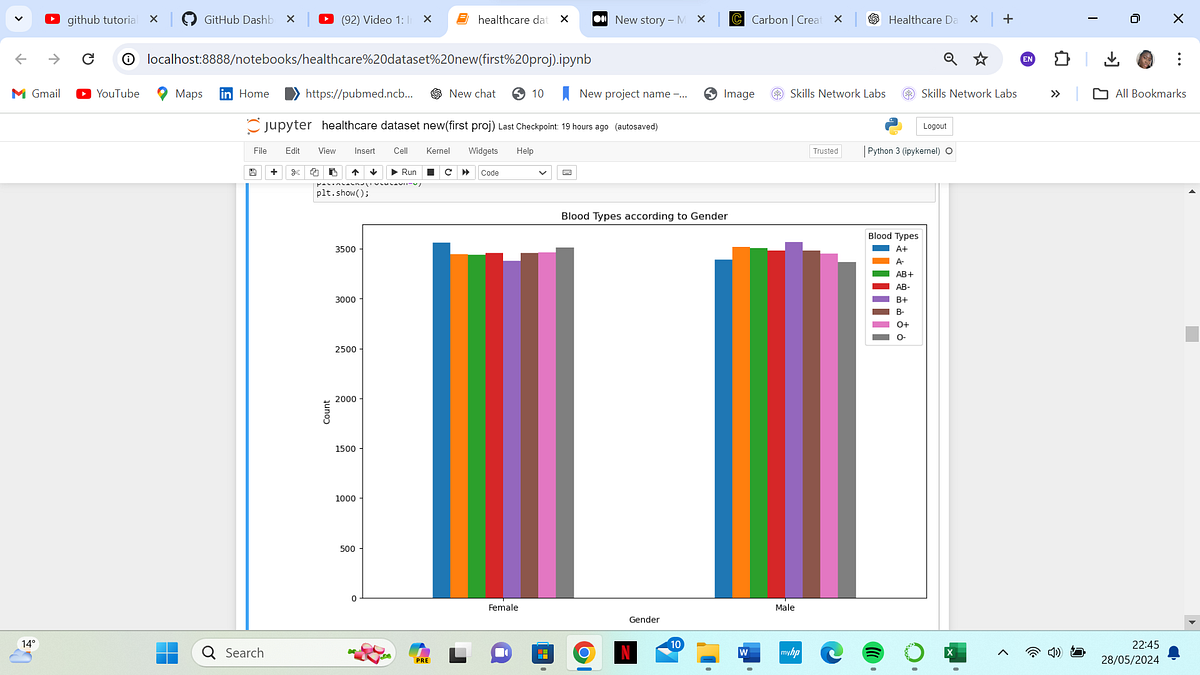This screenshot has height=675, width=1200.
Task: Save the notebook checkpoint
Action: coord(252,172)
